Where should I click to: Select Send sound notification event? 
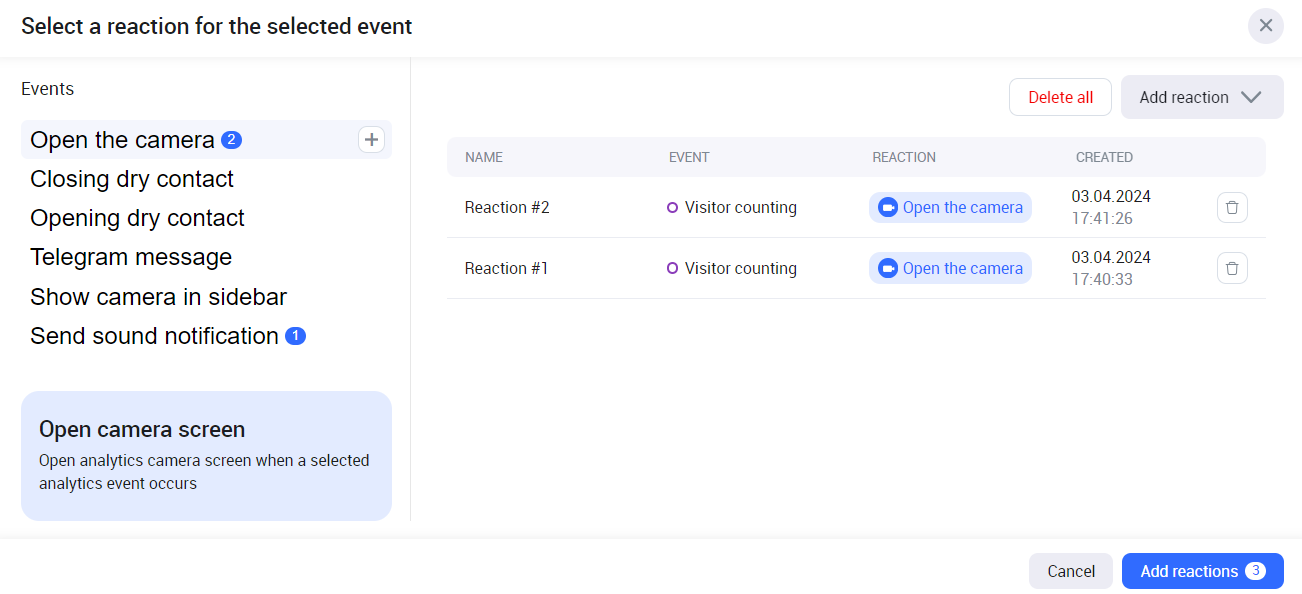click(154, 336)
